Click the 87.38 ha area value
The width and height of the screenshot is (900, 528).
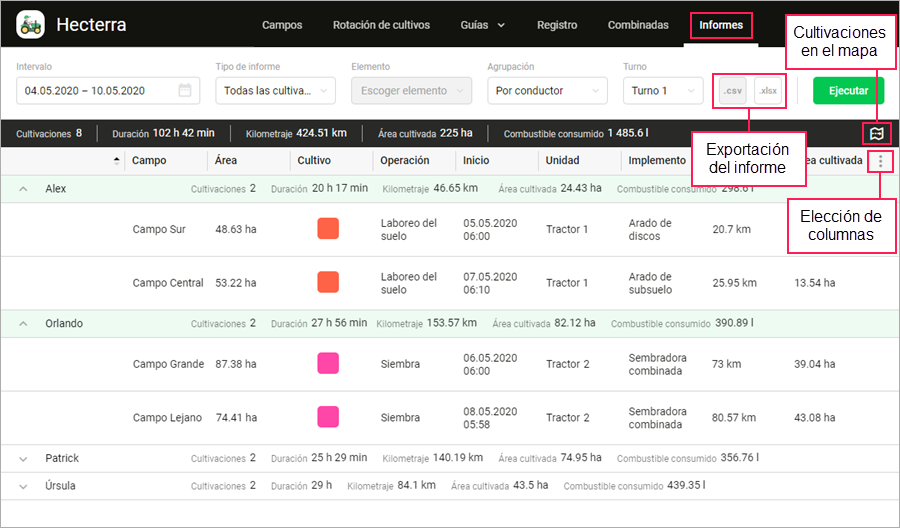pos(236,364)
